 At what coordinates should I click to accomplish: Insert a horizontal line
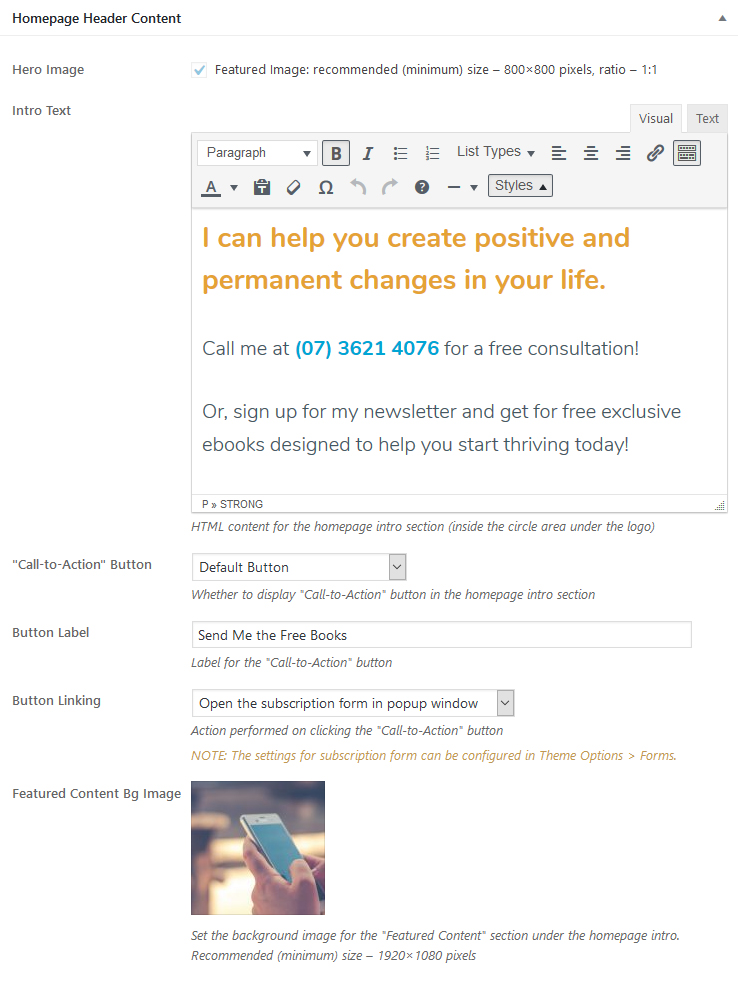[454, 187]
